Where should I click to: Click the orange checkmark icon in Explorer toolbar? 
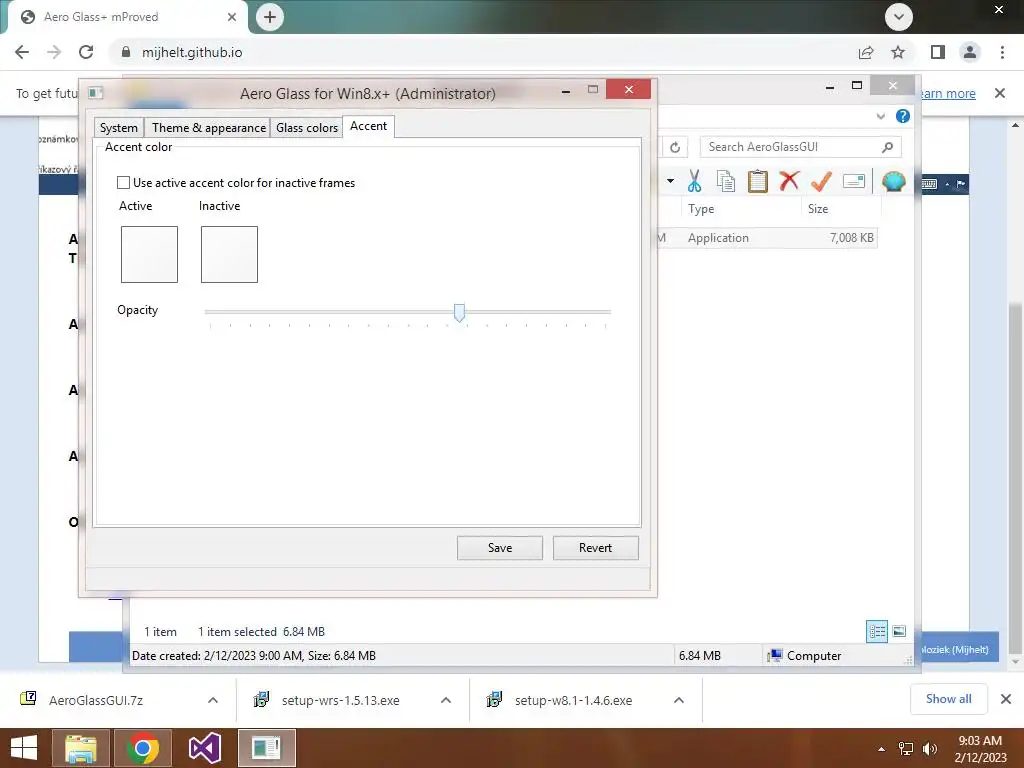pyautogui.click(x=821, y=181)
